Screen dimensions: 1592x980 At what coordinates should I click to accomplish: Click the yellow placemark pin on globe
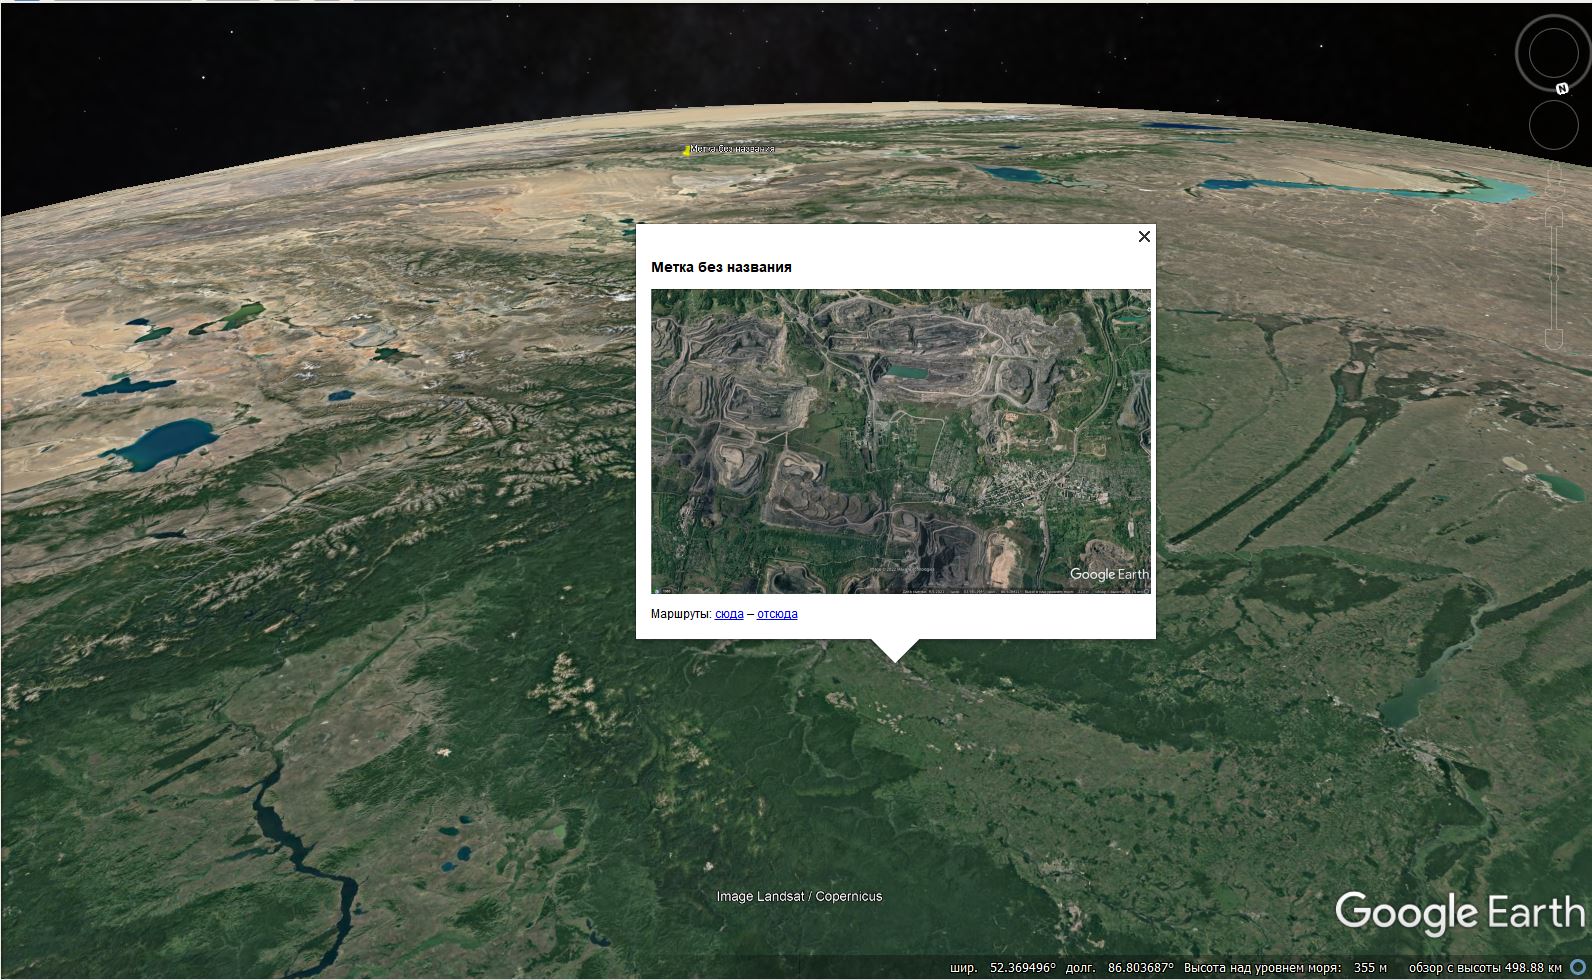[686, 151]
